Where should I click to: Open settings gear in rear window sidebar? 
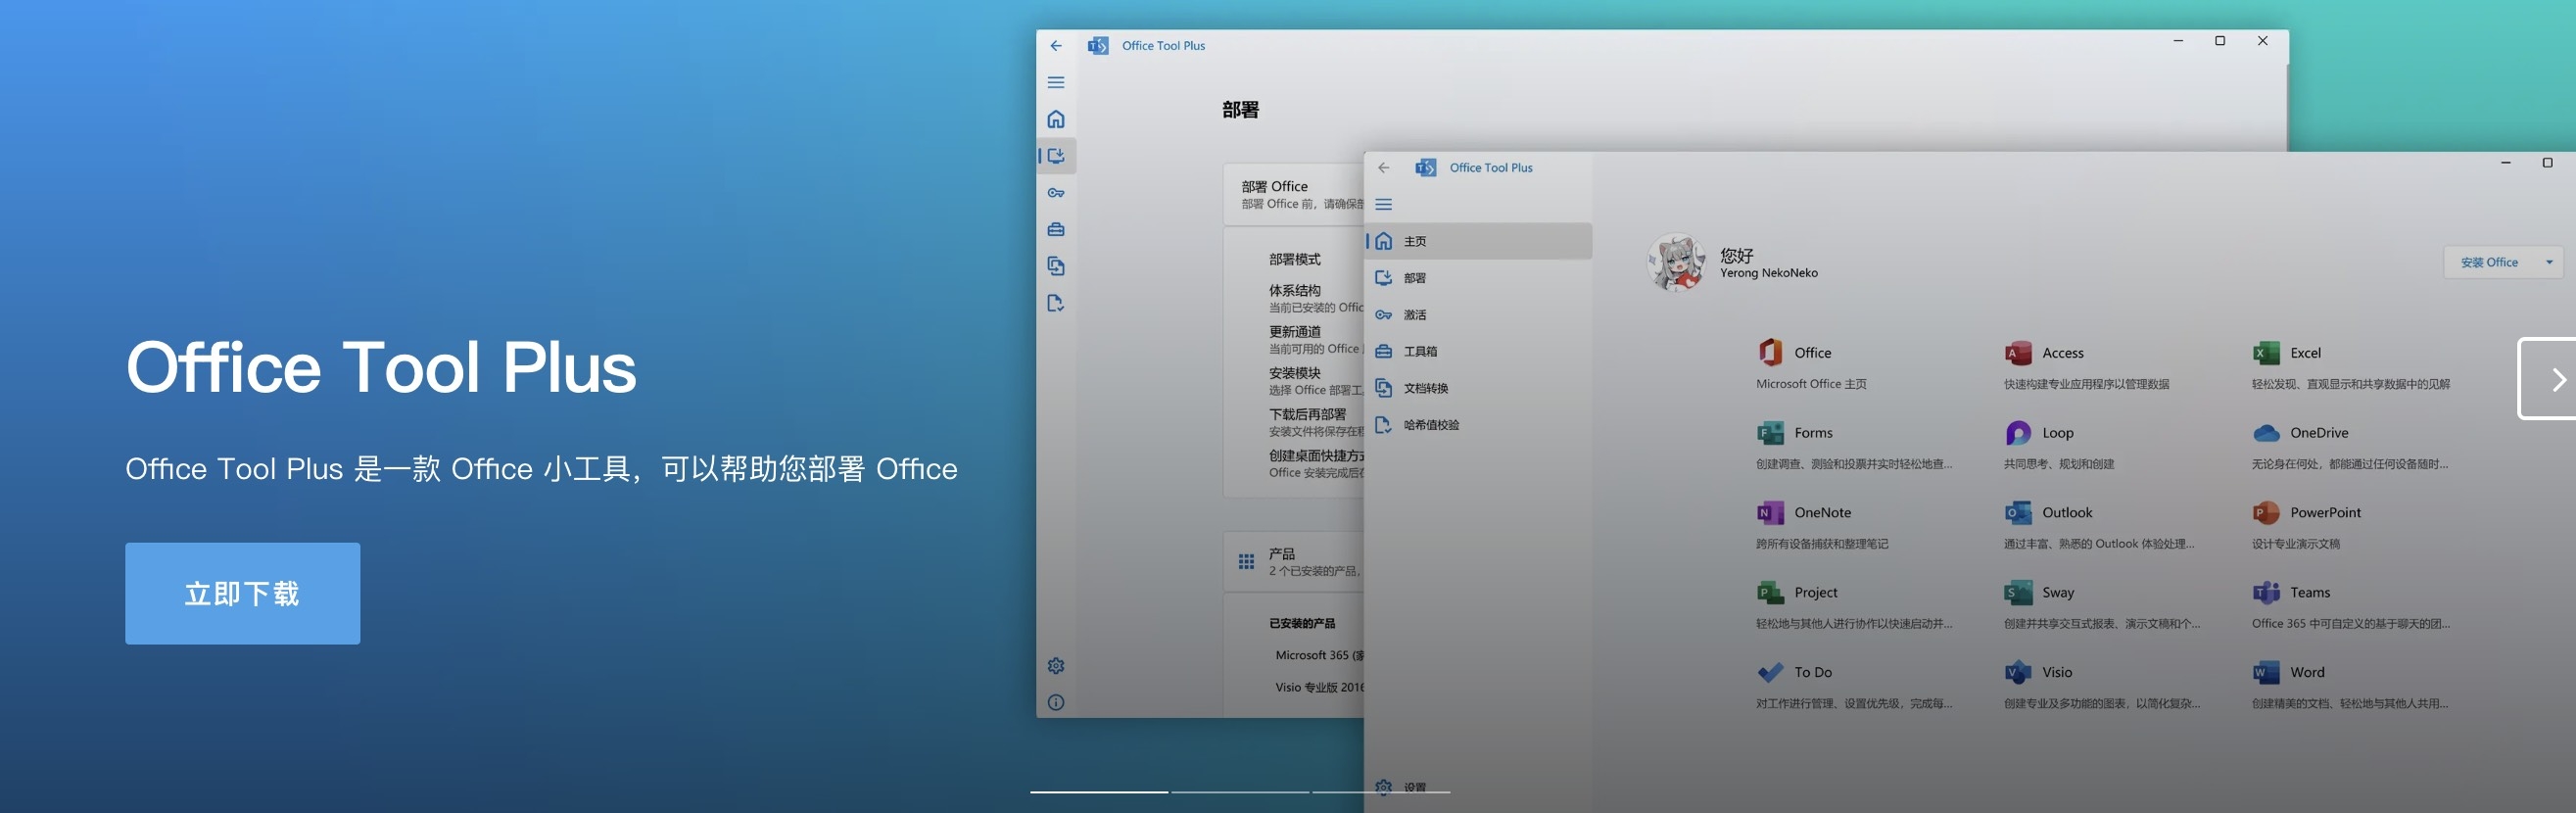point(1056,666)
